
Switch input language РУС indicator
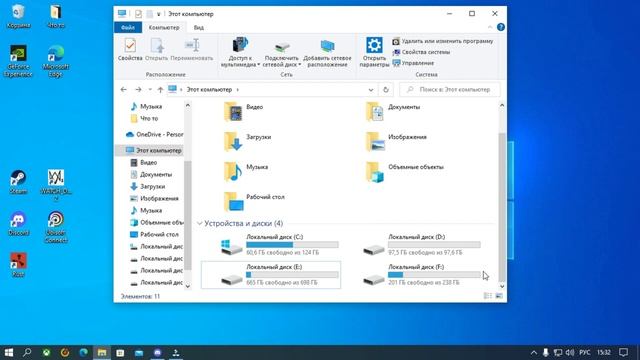coord(585,352)
